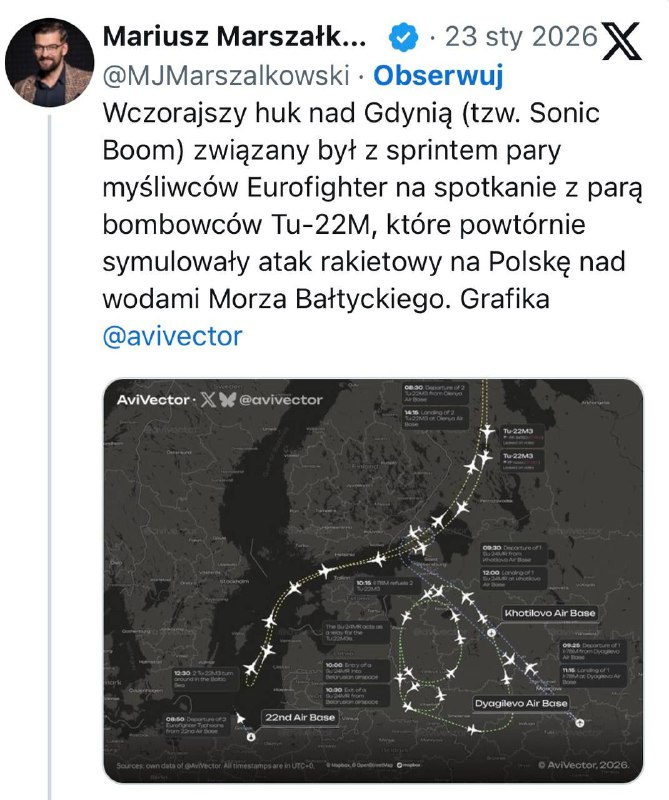The width and height of the screenshot is (669, 800).
Task: Open the blue @avivector mention in tweet text
Action: click(x=172, y=336)
